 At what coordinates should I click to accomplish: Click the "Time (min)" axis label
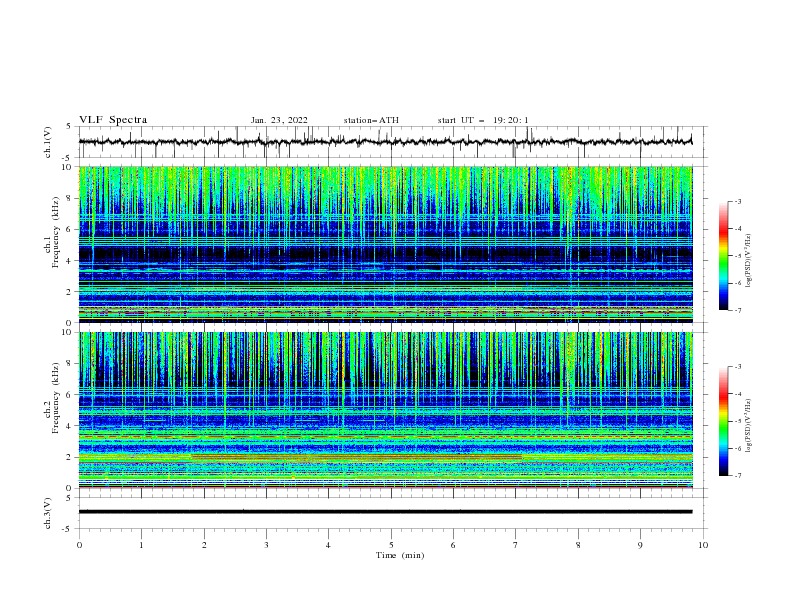coord(400,555)
